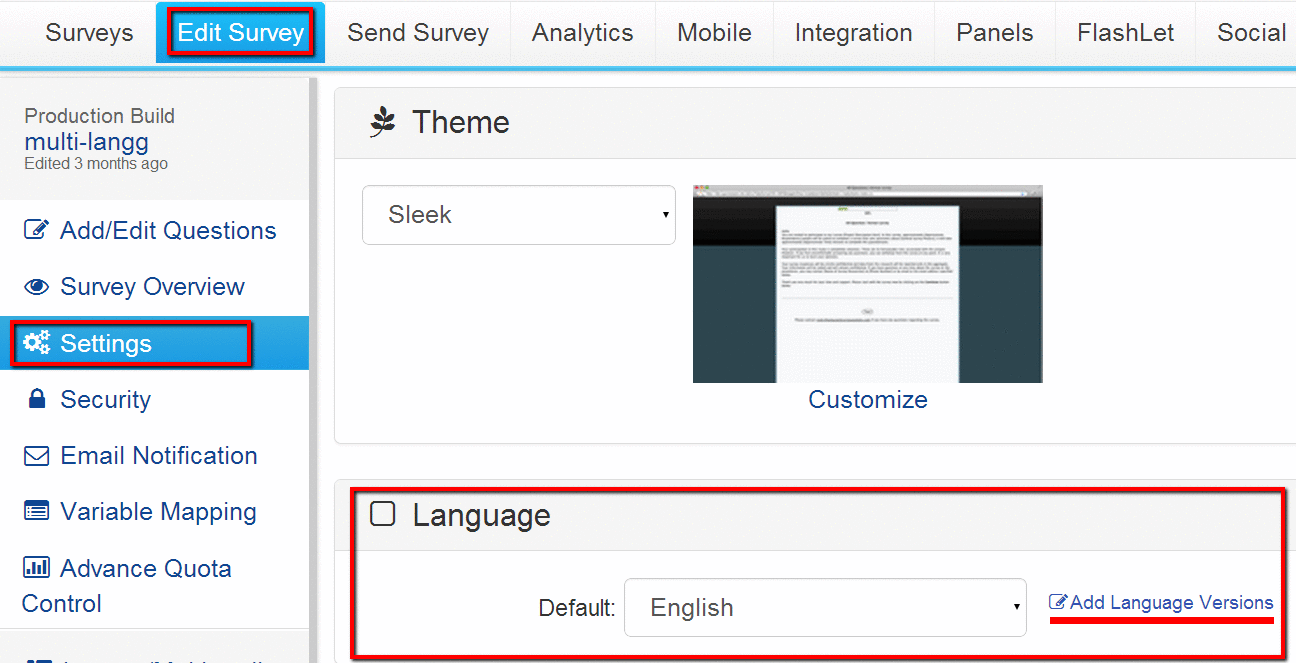Image resolution: width=1296 pixels, height=663 pixels.
Task: Click the Theme leaf icon
Action: point(383,123)
